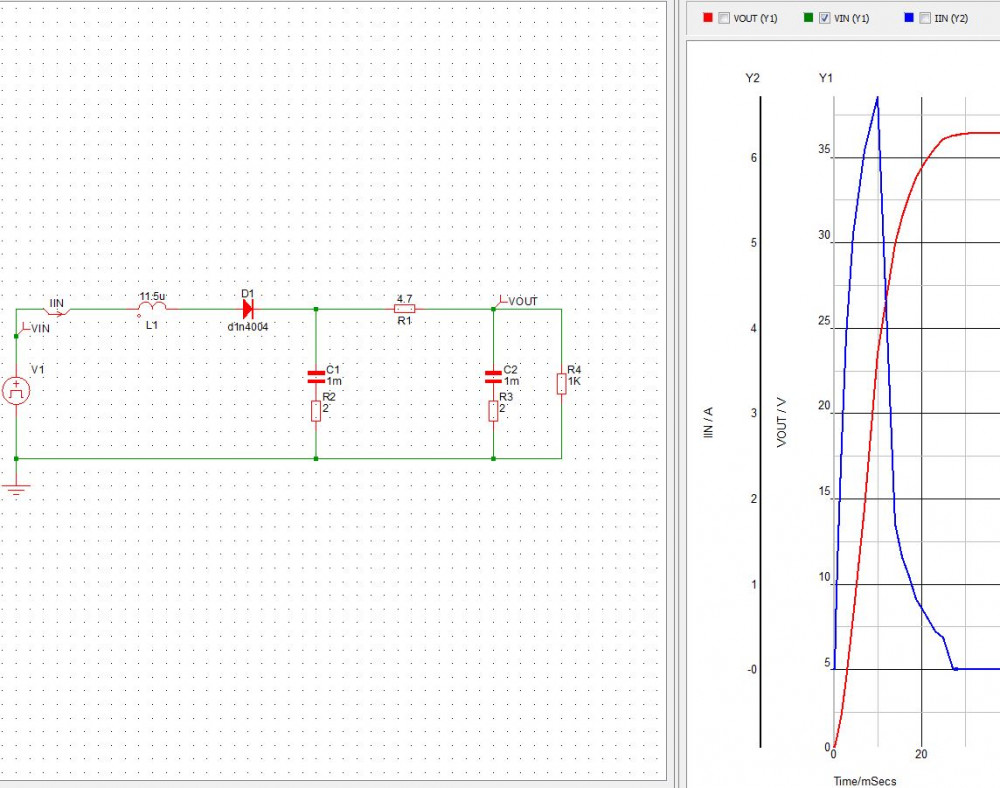Click the 'Time/mSecs' x-axis label
The image size is (1000, 788).
click(865, 781)
